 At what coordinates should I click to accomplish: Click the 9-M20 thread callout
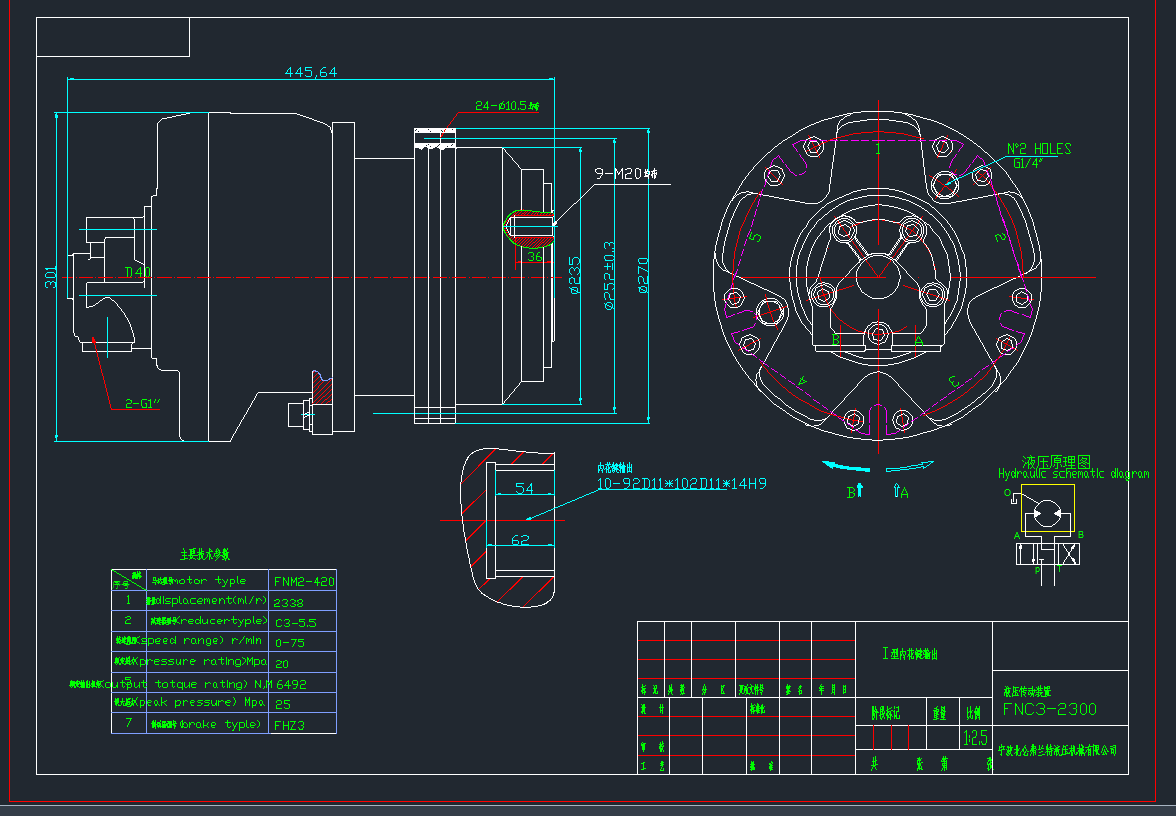(626, 174)
